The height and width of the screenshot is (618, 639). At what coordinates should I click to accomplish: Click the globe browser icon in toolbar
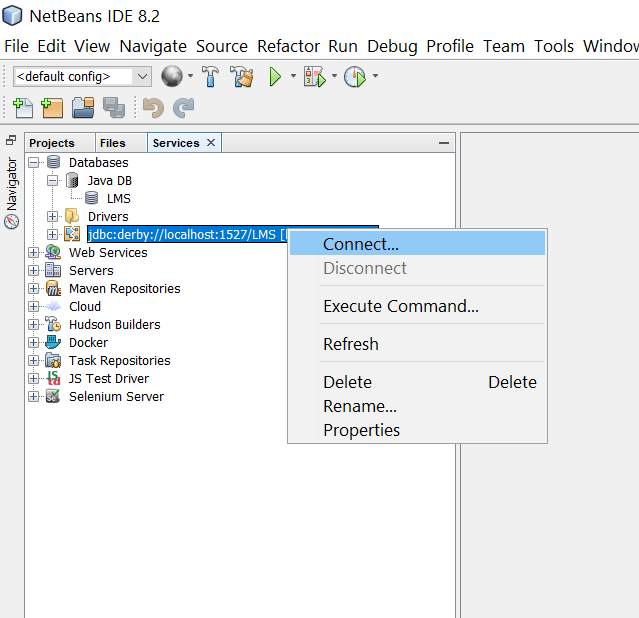[x=172, y=76]
